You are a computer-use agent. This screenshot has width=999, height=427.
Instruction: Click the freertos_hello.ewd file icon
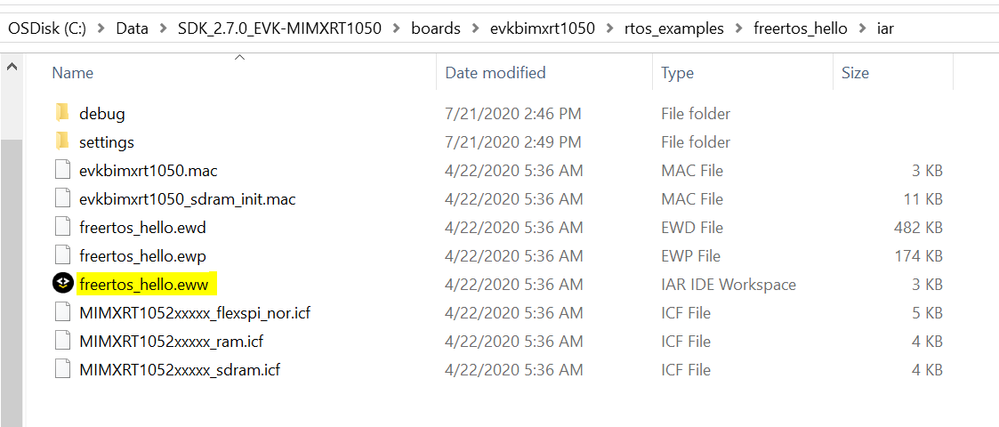[62, 227]
